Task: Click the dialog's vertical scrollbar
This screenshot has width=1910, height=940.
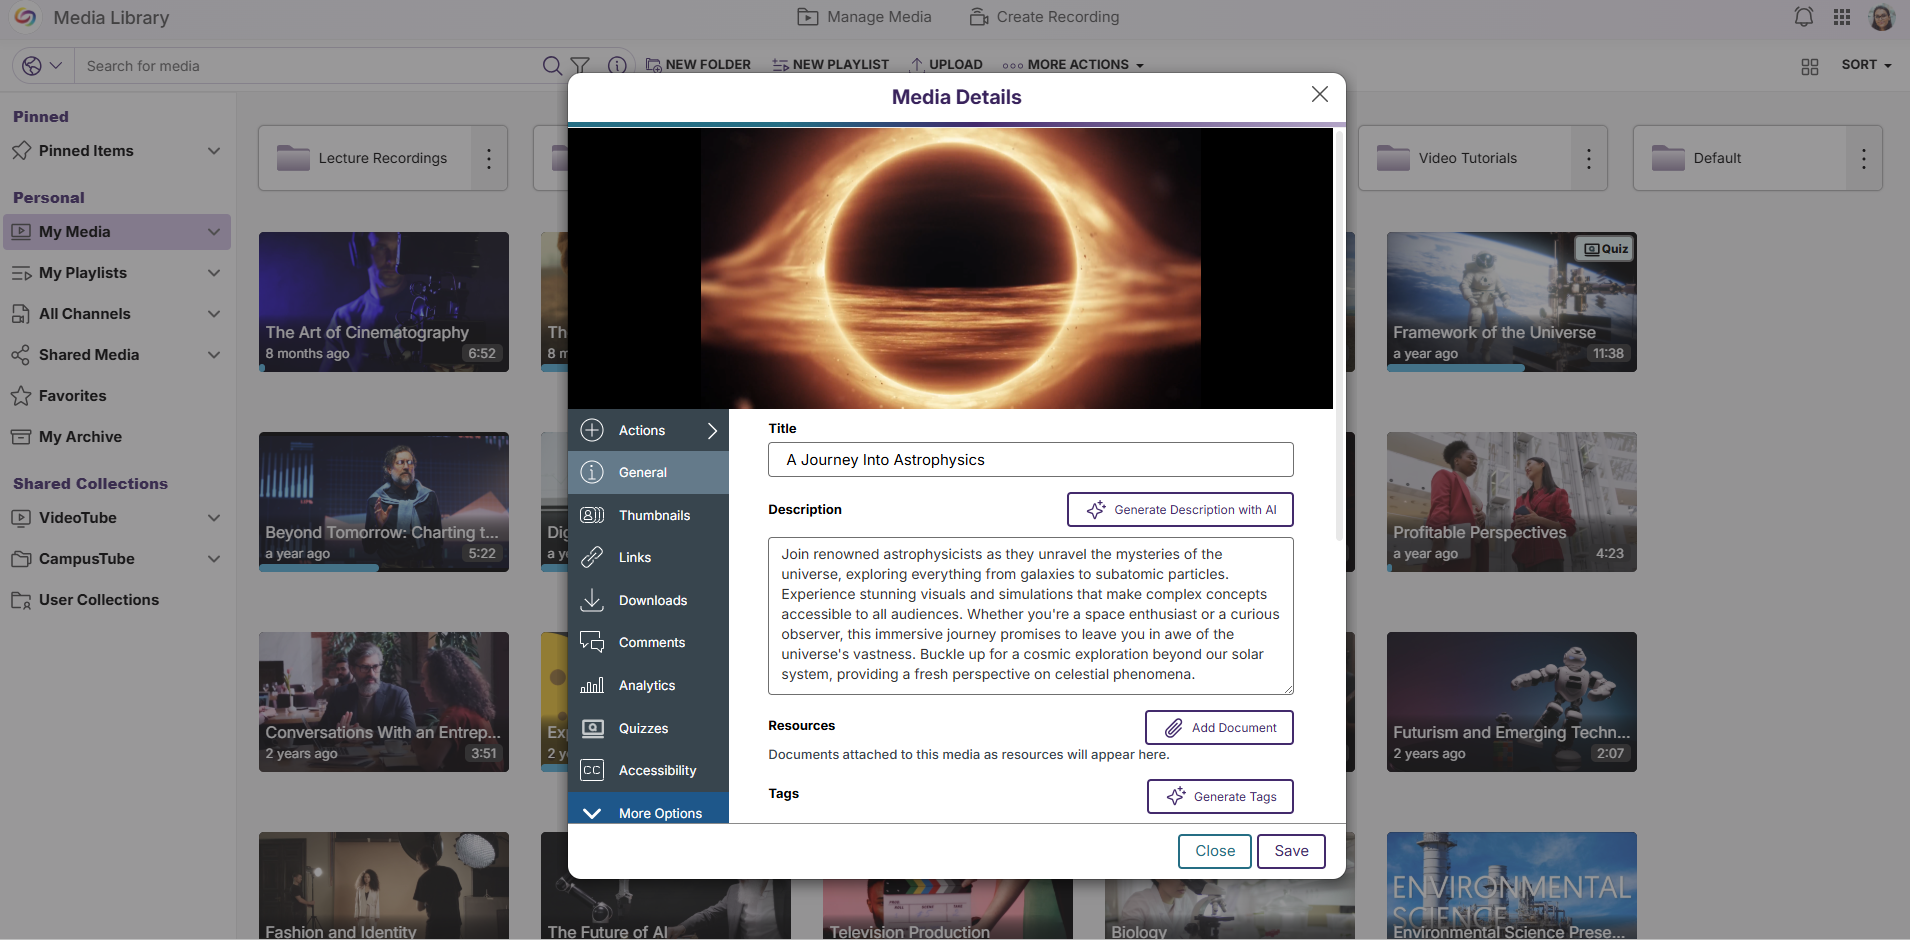Action: (x=1340, y=335)
